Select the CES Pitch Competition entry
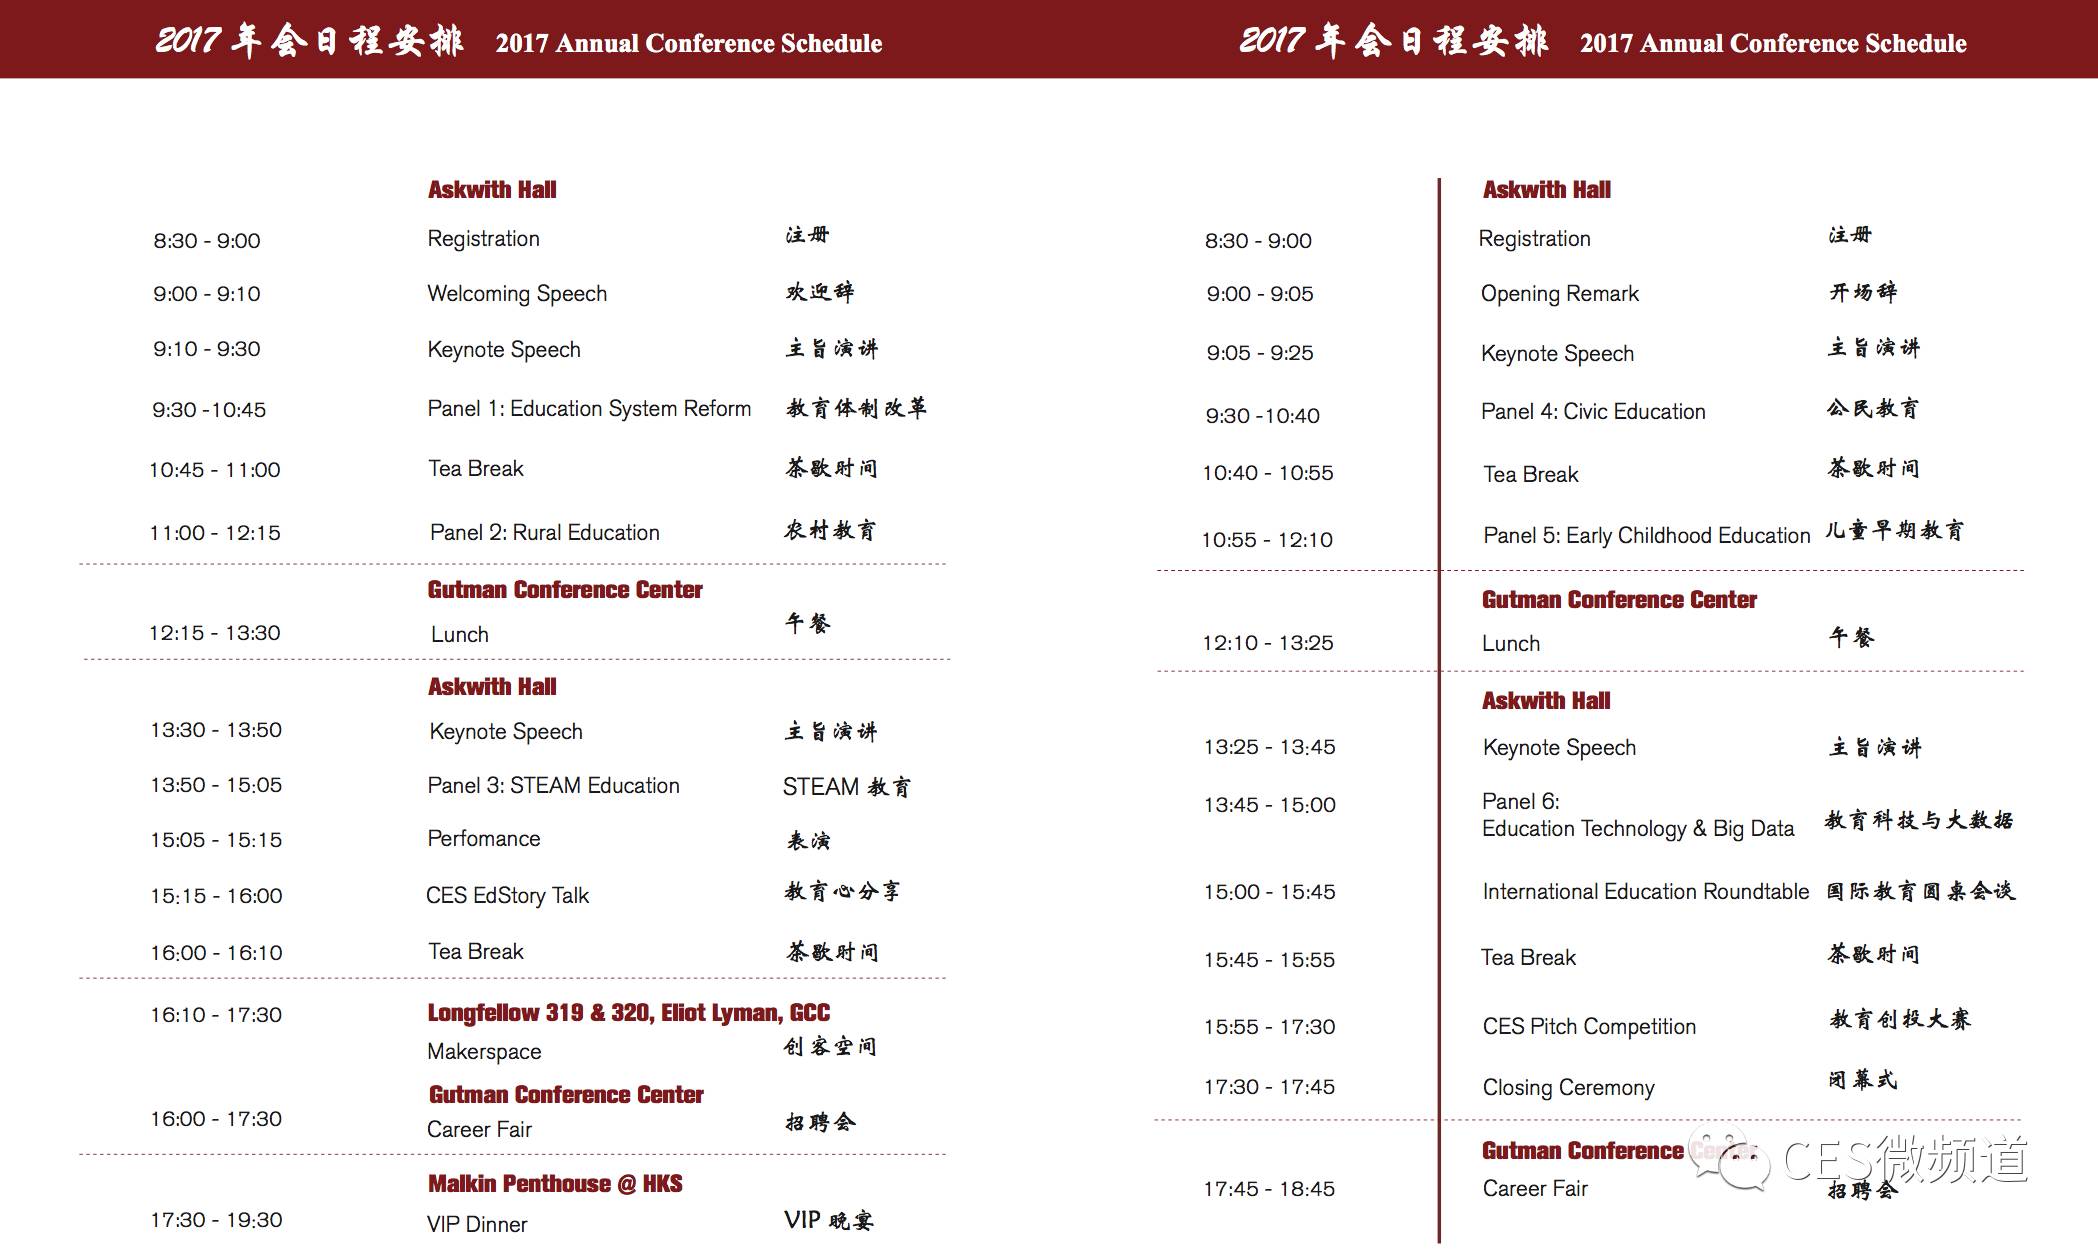The image size is (2098, 1252). [1589, 1027]
